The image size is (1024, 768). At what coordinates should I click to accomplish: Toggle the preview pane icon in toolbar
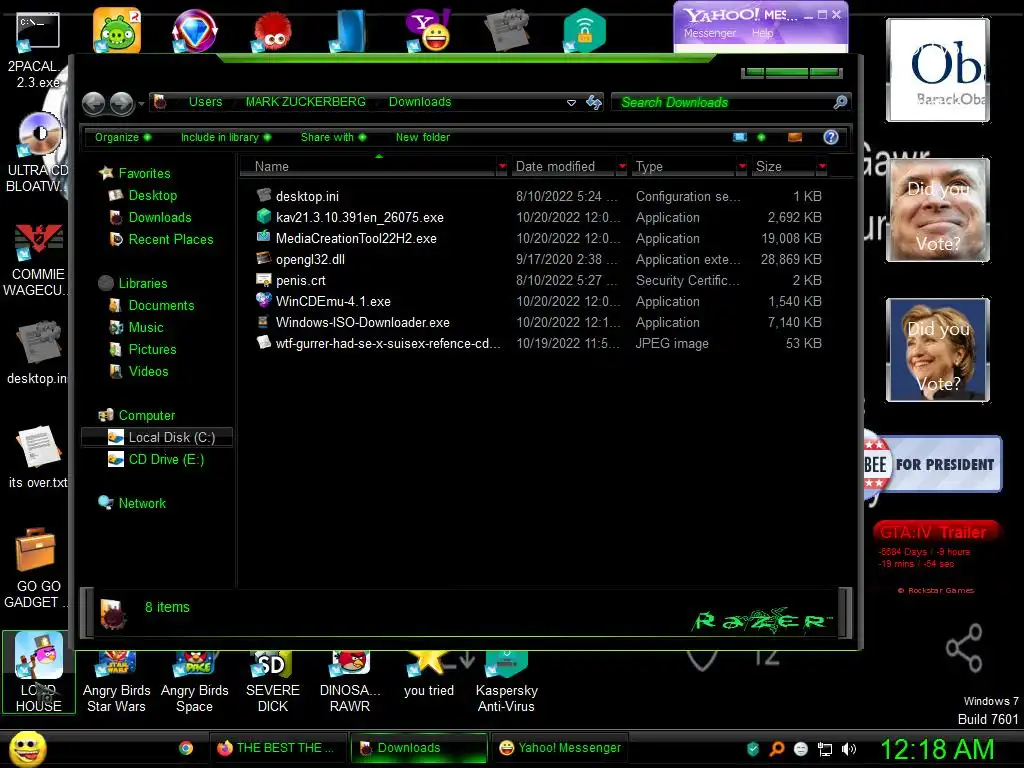coord(795,137)
